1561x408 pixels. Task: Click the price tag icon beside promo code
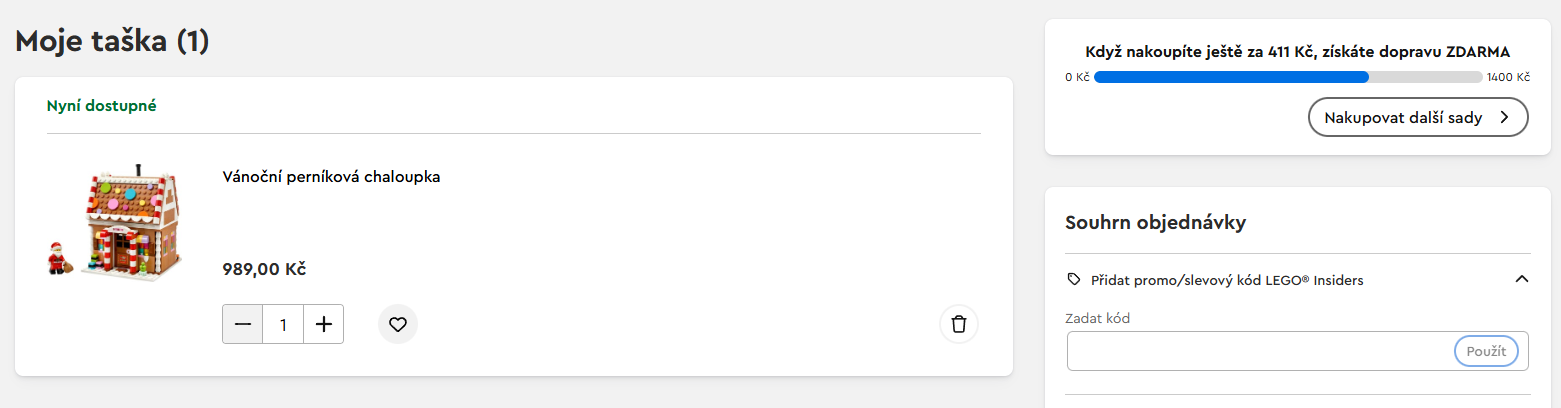point(1074,279)
